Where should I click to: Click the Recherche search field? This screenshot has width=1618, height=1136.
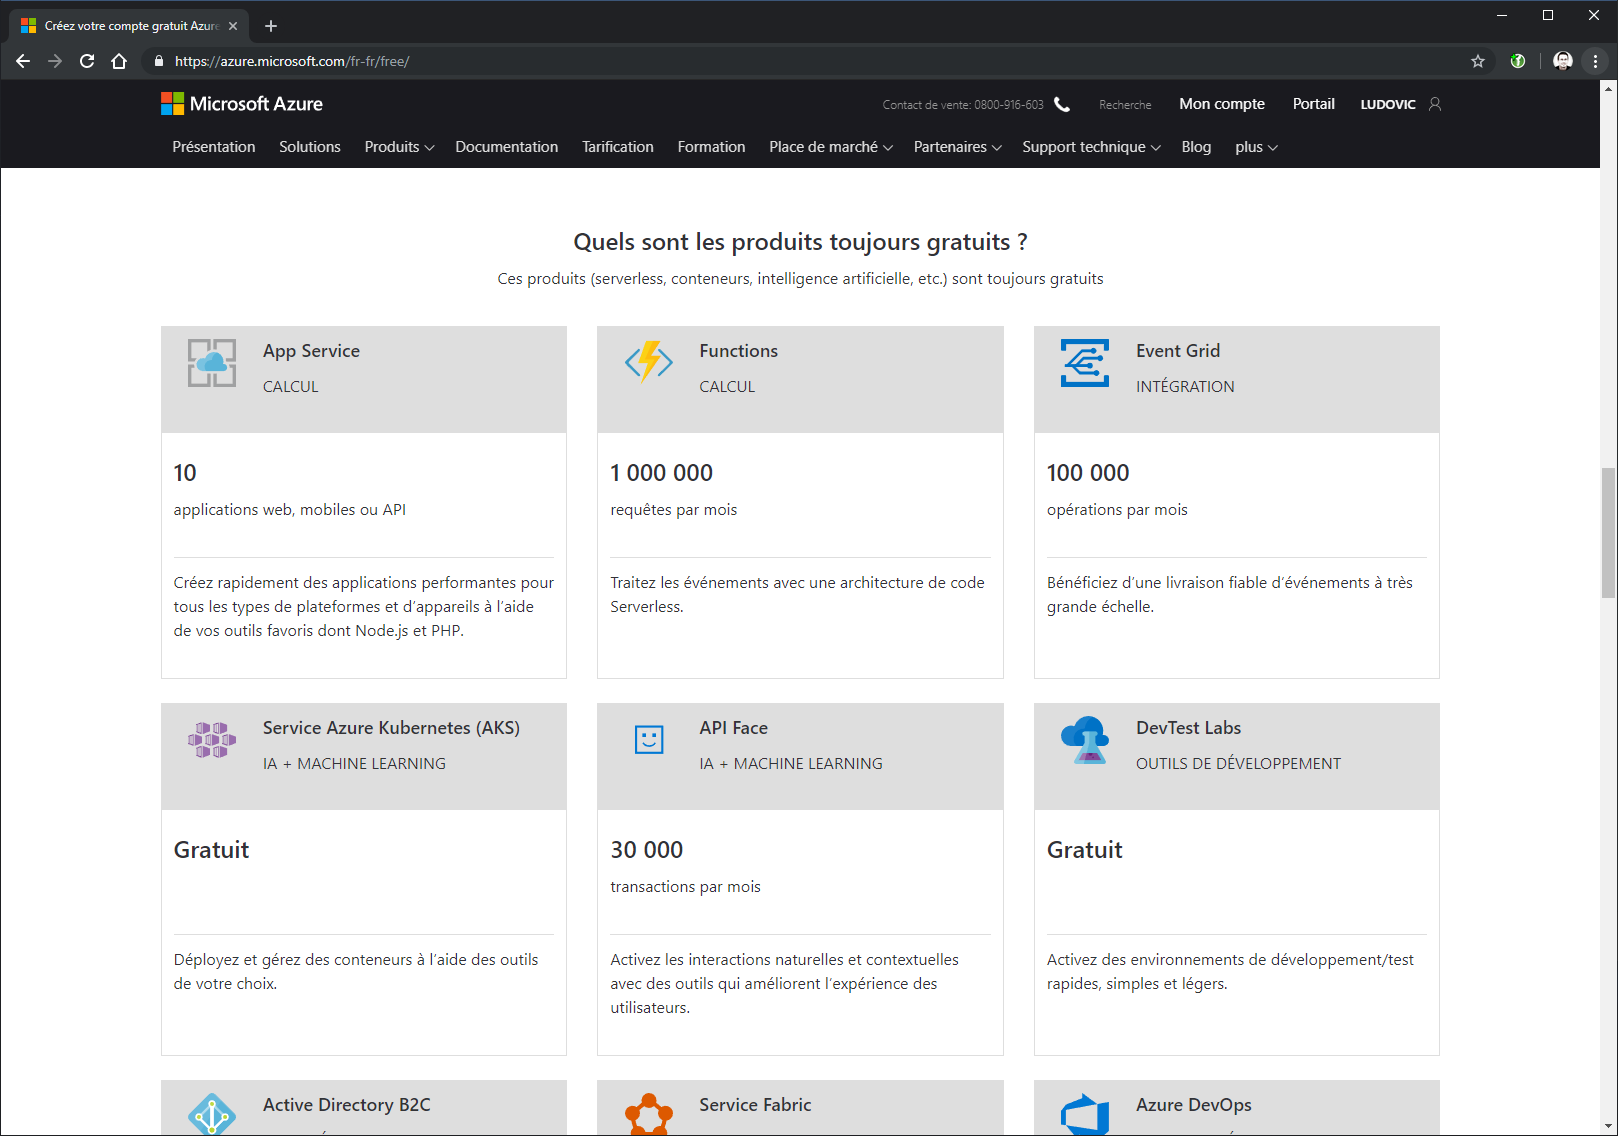(1125, 105)
